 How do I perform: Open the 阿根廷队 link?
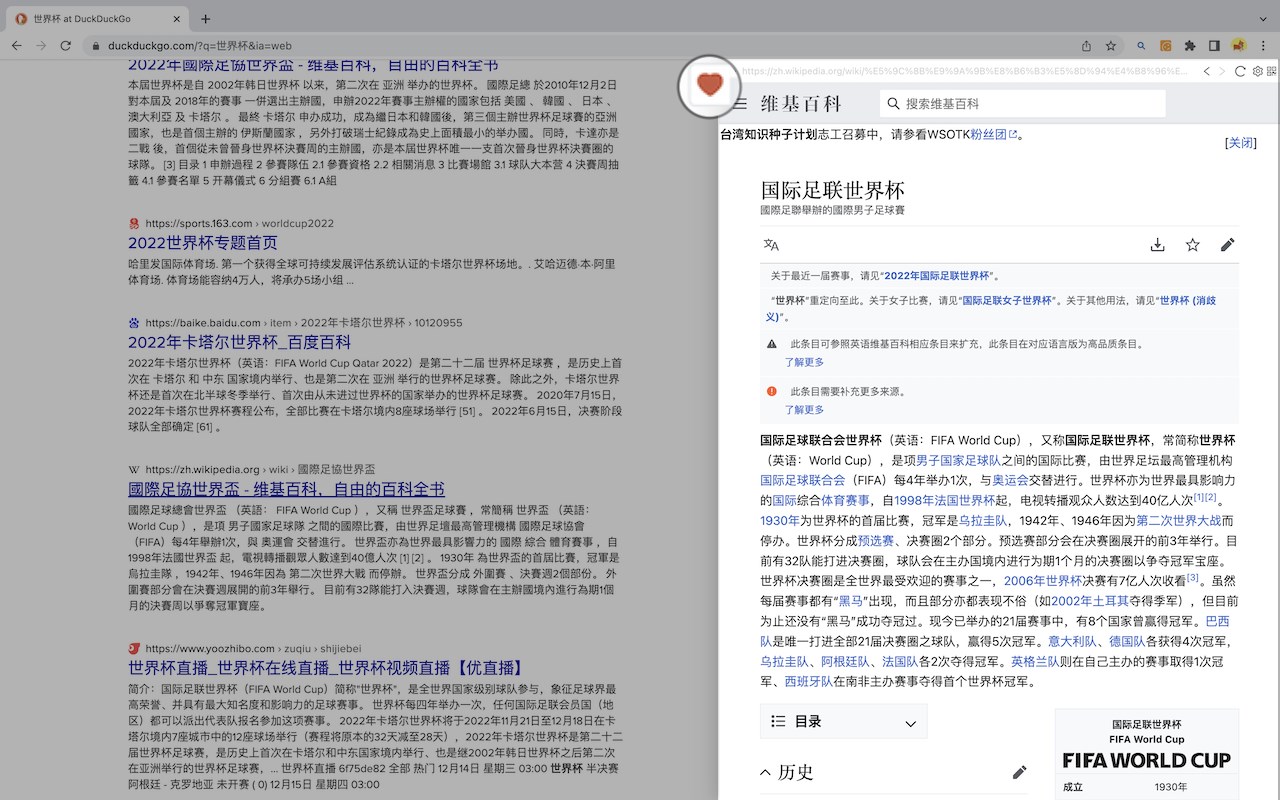coord(845,661)
